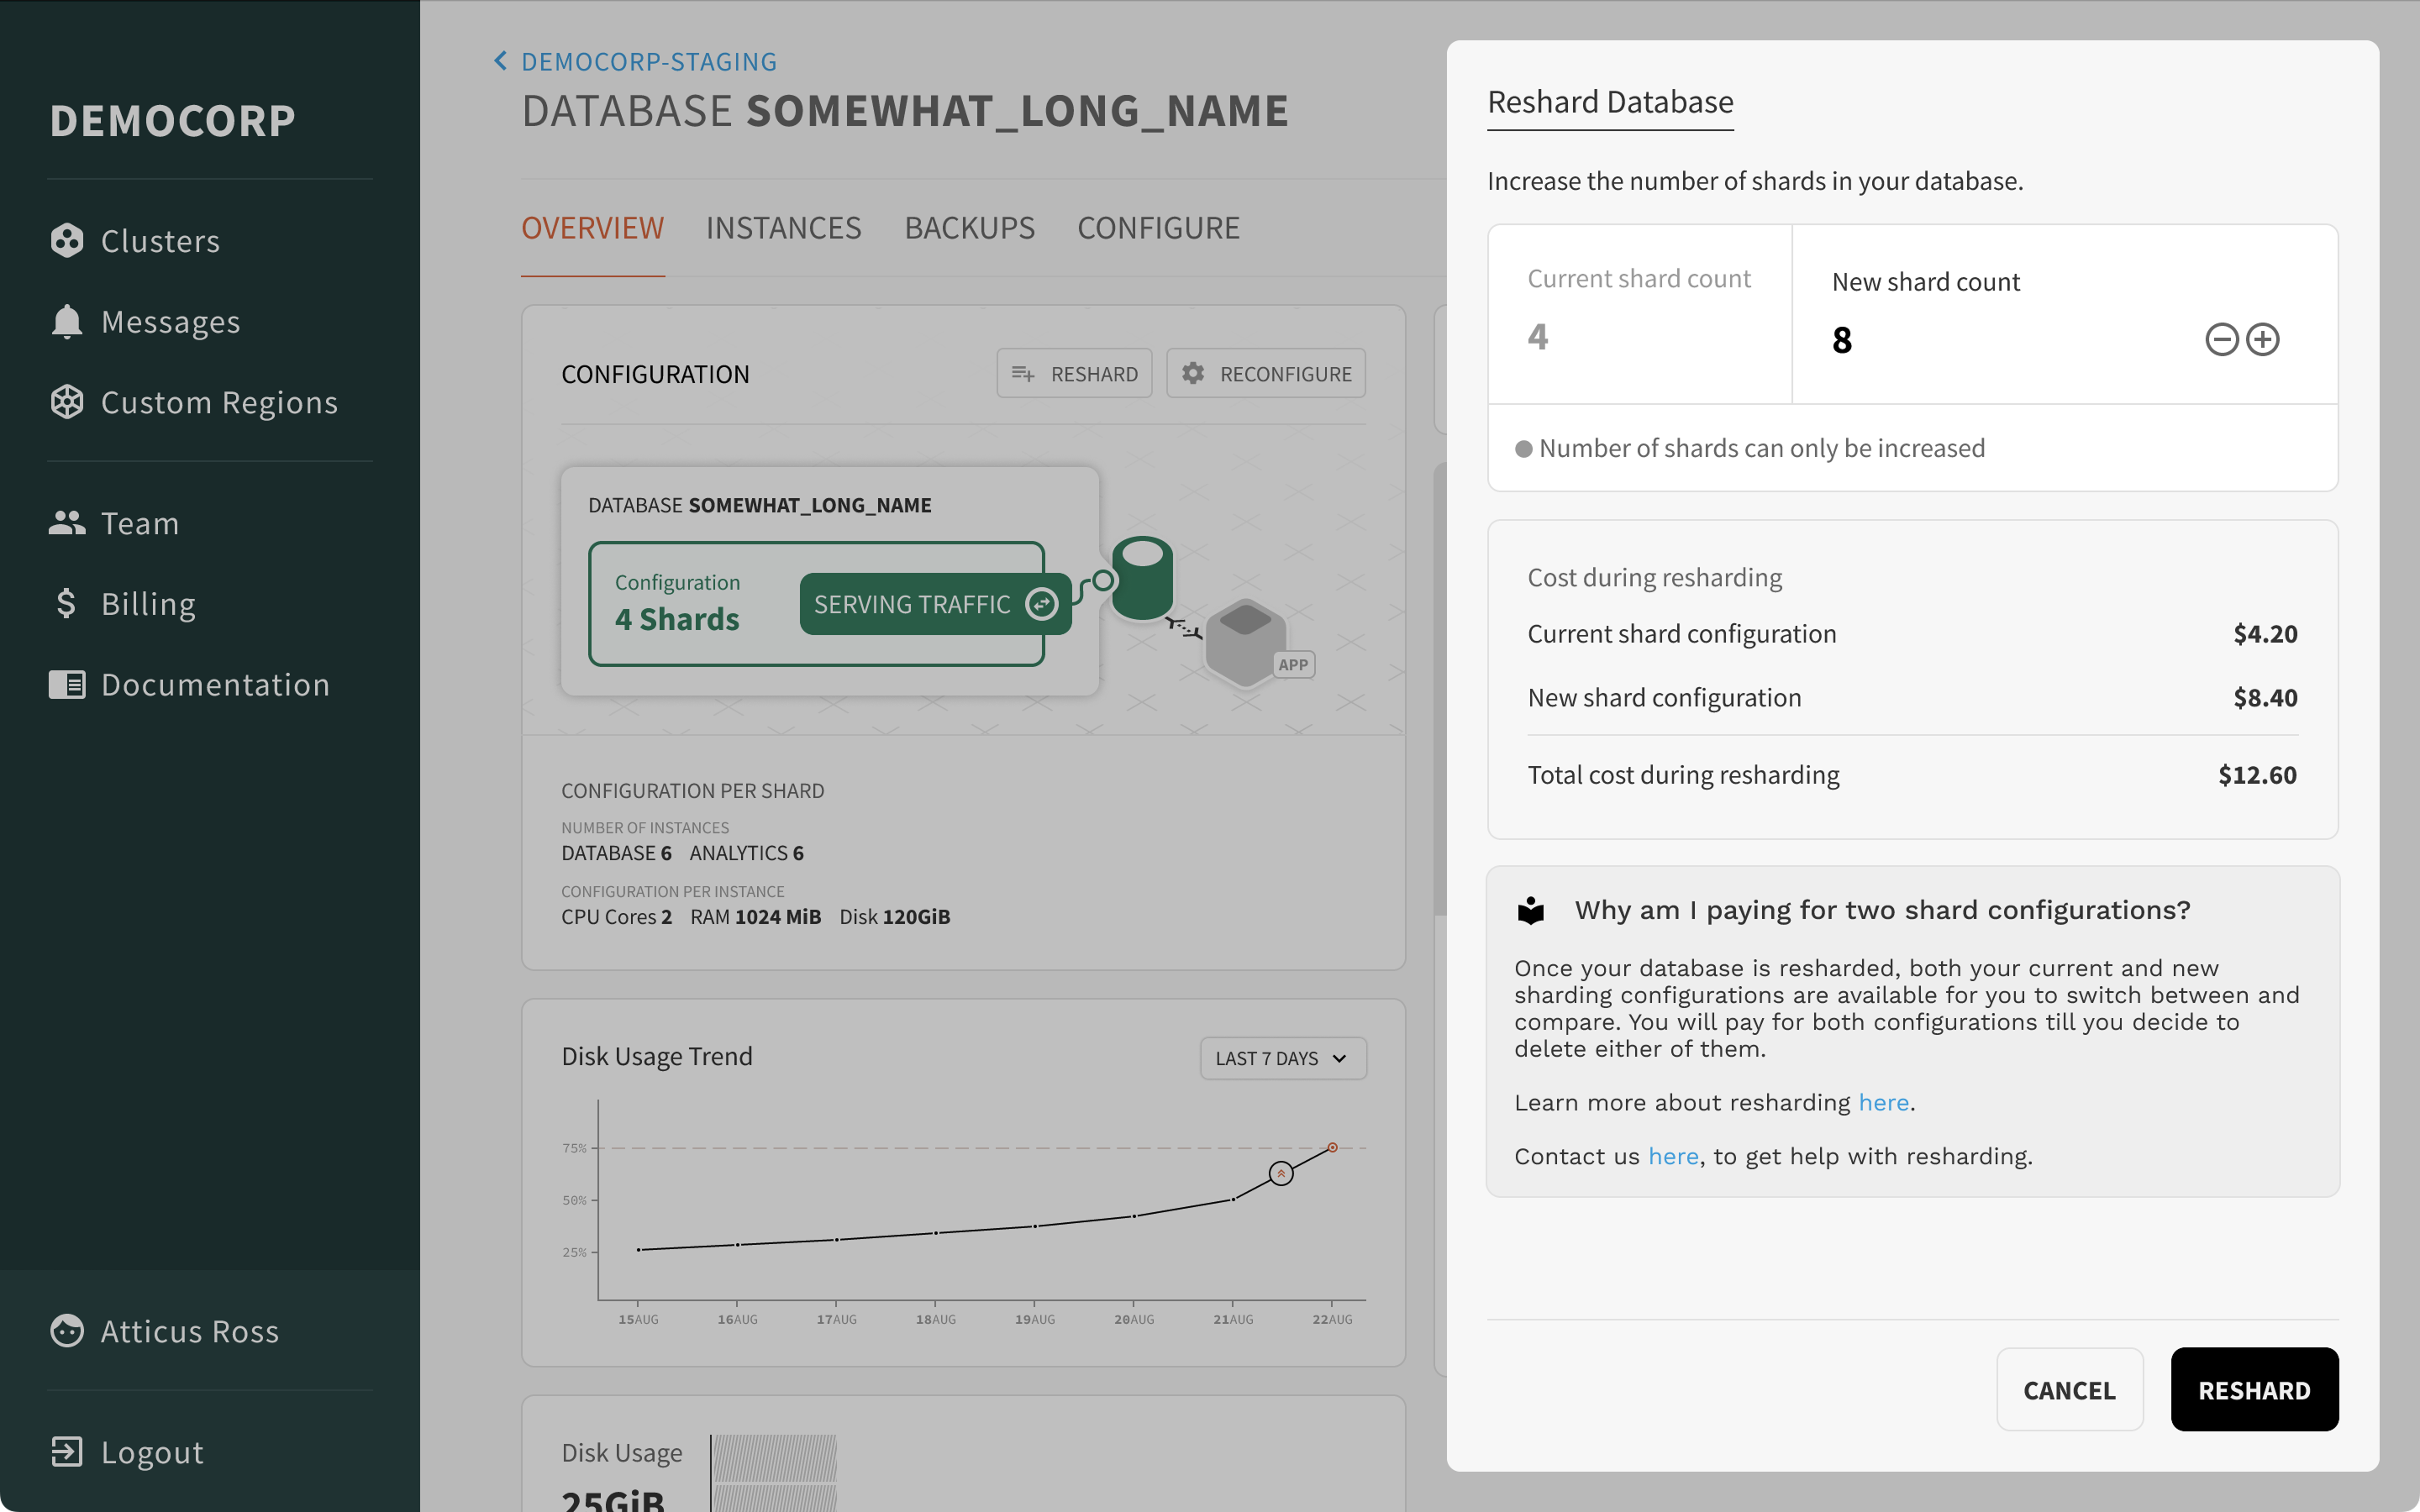The height and width of the screenshot is (1512, 2420).
Task: Click the Team people icon
Action: click(x=67, y=523)
